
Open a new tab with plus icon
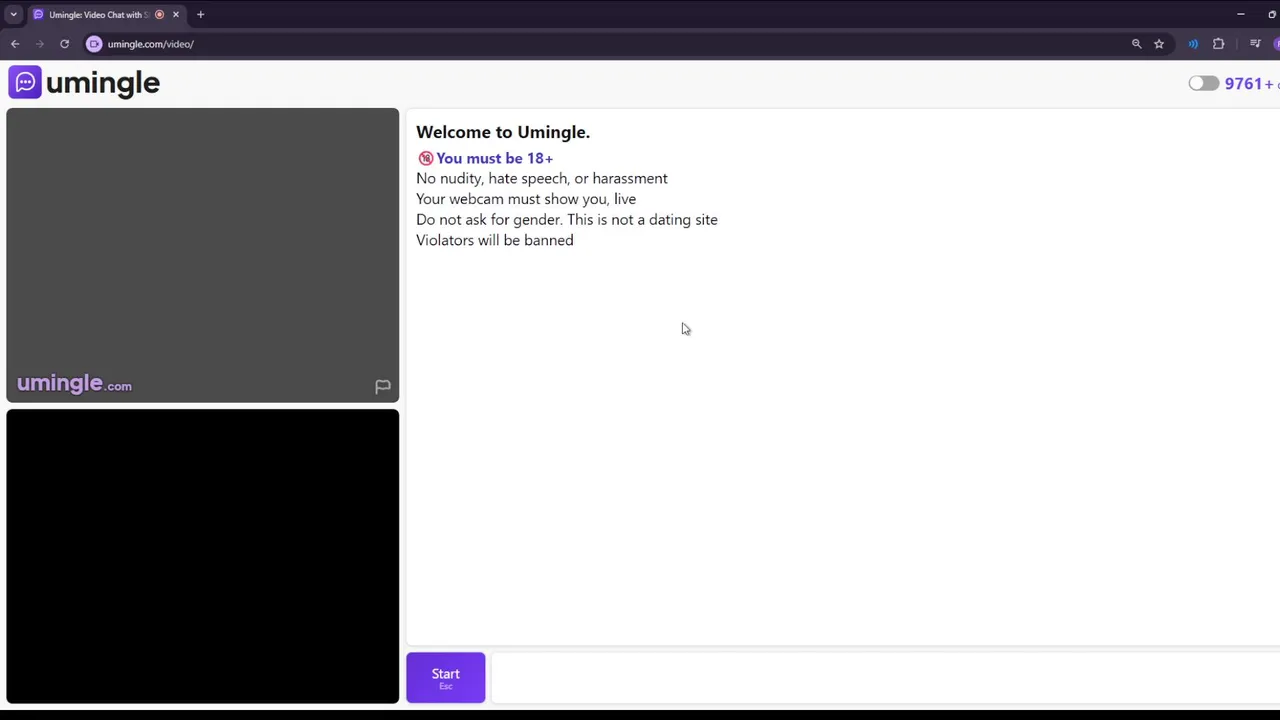(200, 15)
